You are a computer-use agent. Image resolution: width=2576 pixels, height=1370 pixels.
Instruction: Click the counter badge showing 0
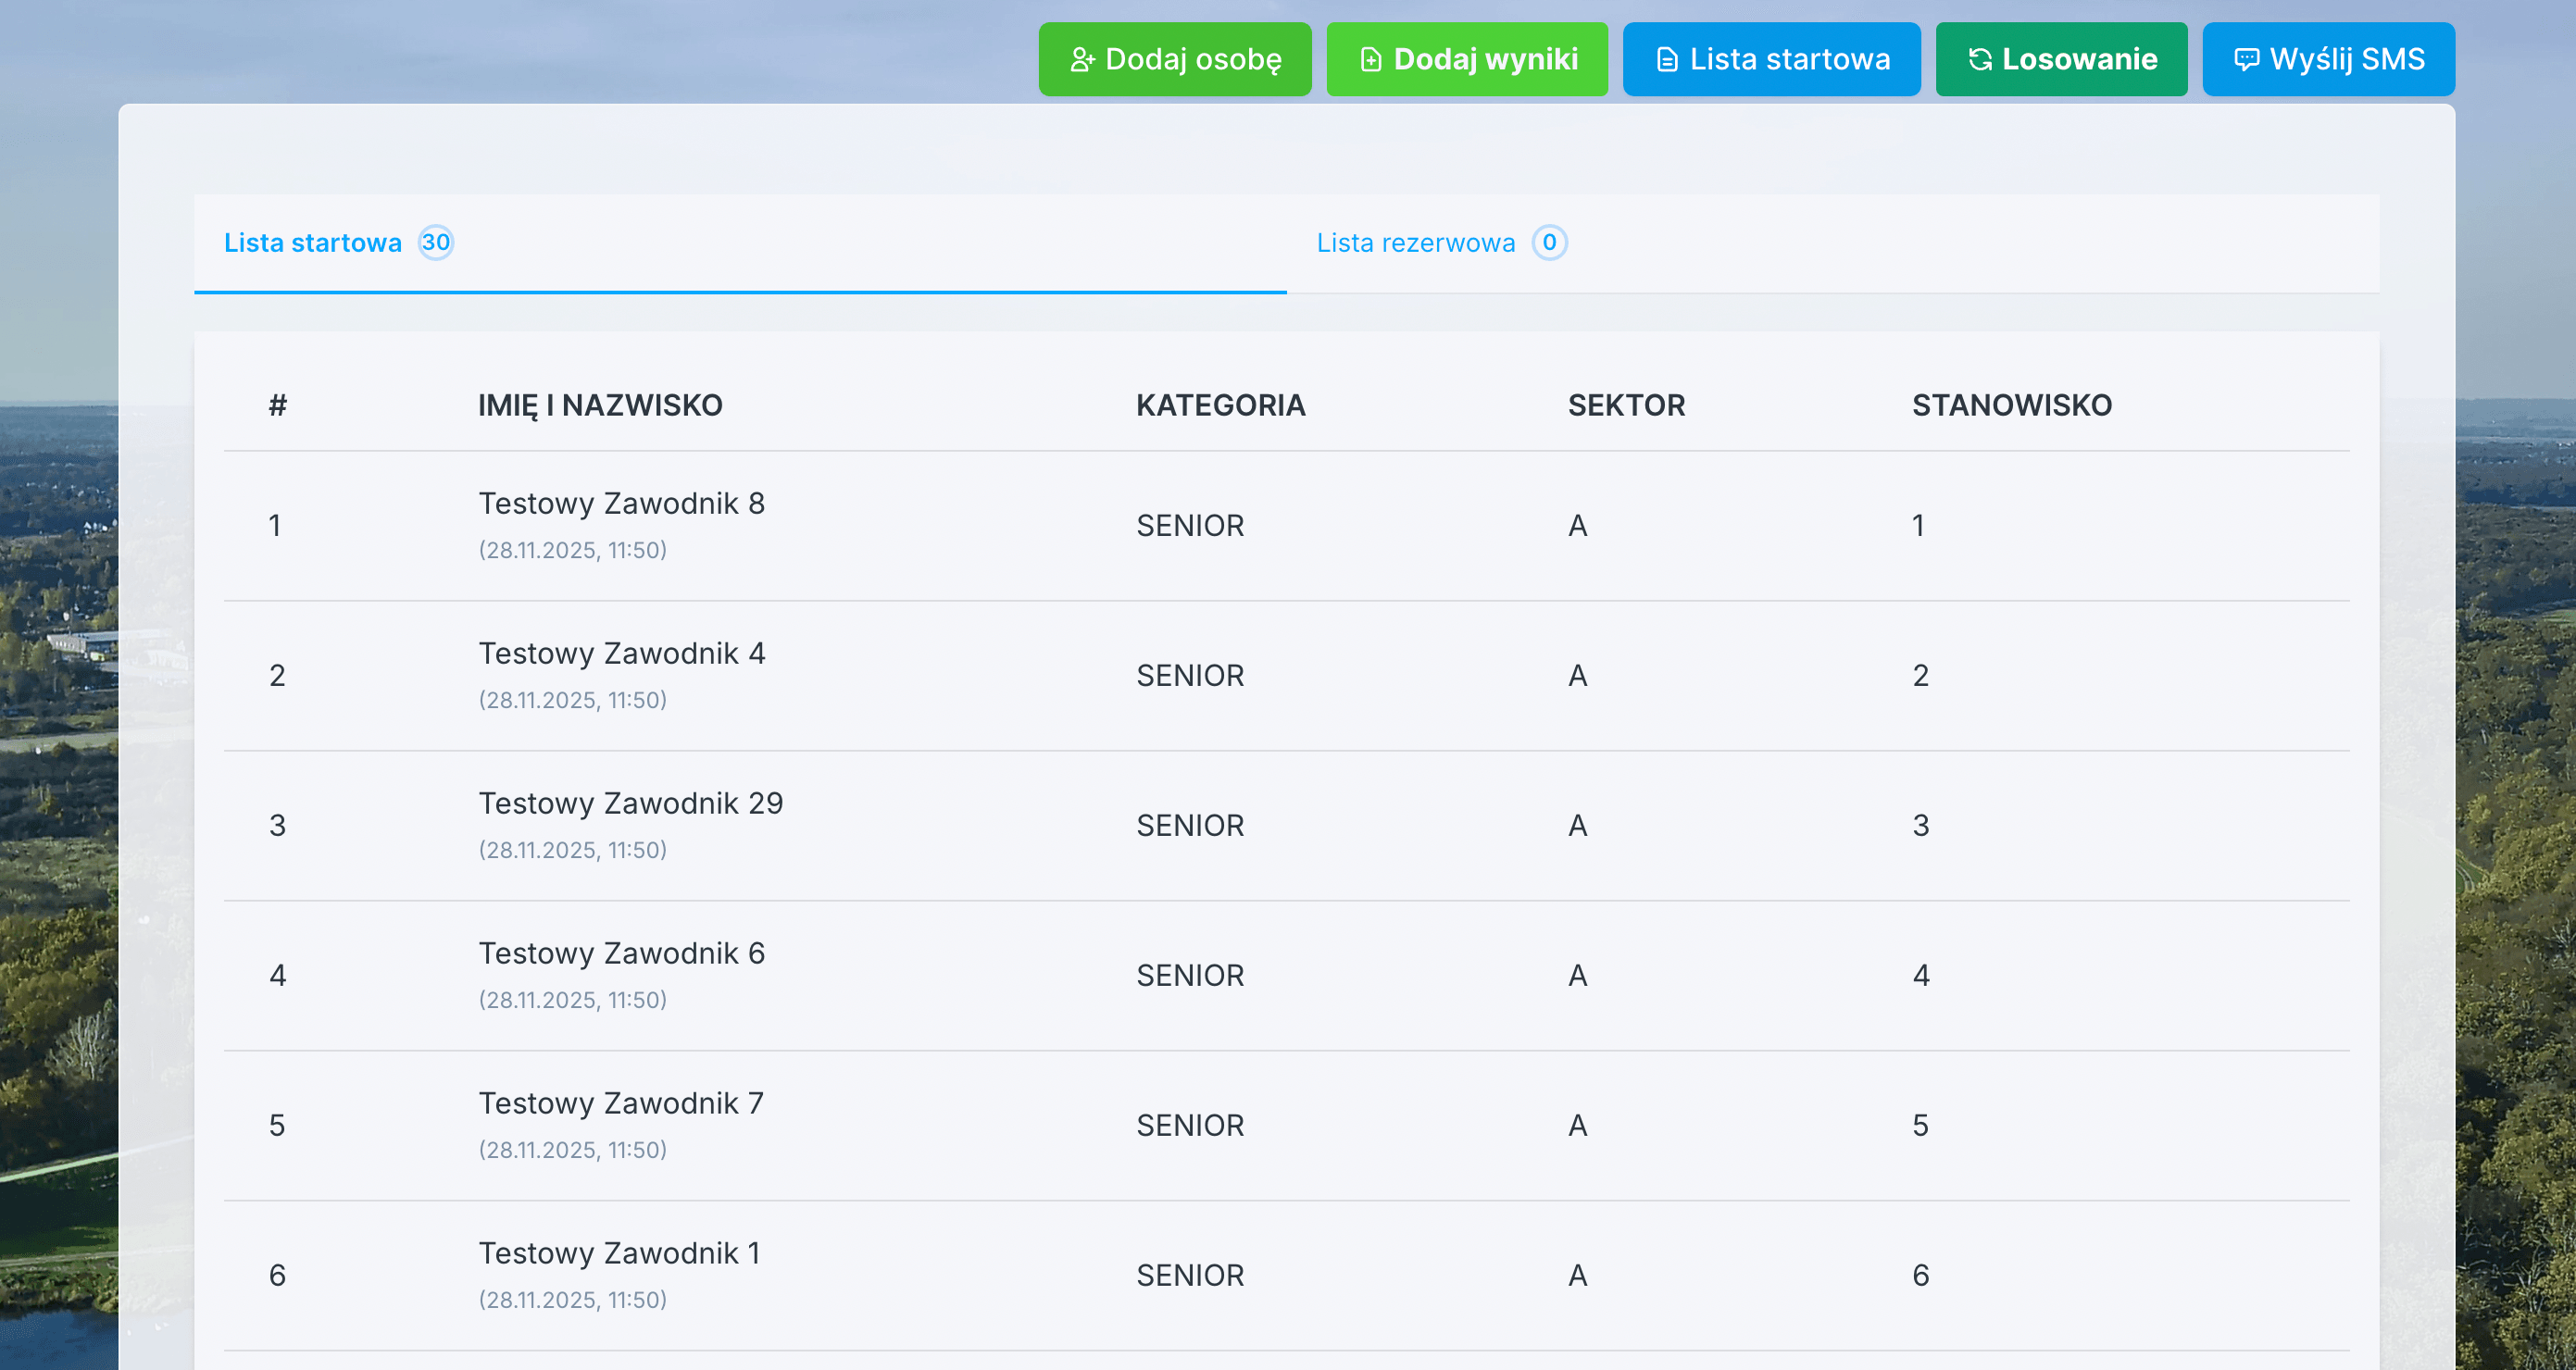point(1548,242)
